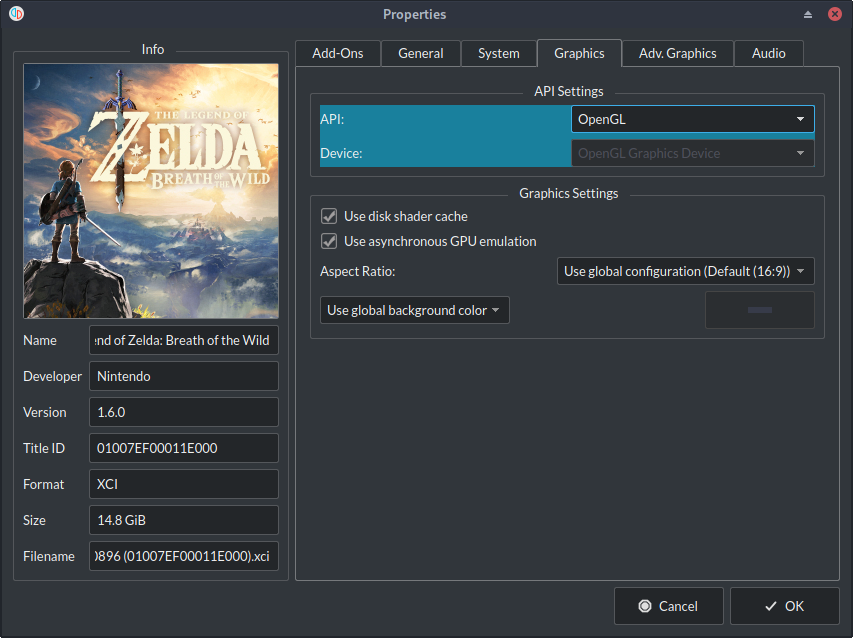Toggle Use disk shader cache checkbox
Screen dimensions: 853x638
(329, 216)
